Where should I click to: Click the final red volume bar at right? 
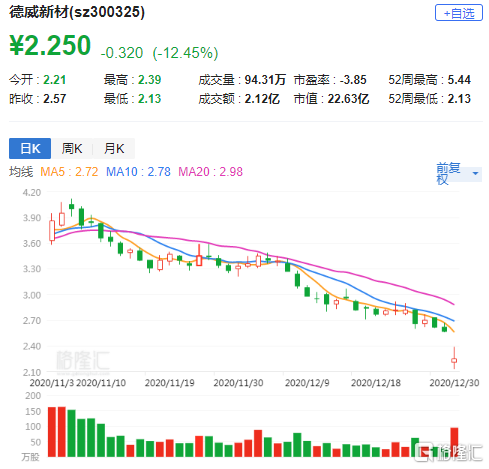454,442
